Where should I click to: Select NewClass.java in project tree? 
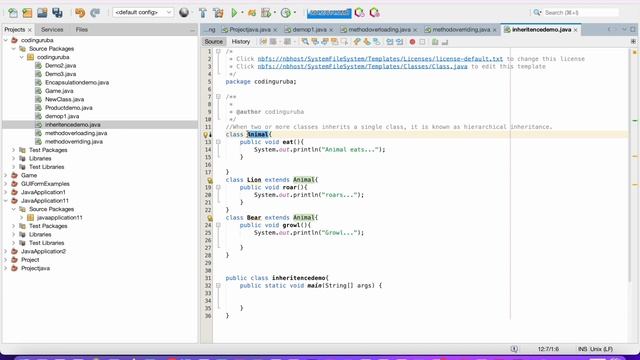64,99
